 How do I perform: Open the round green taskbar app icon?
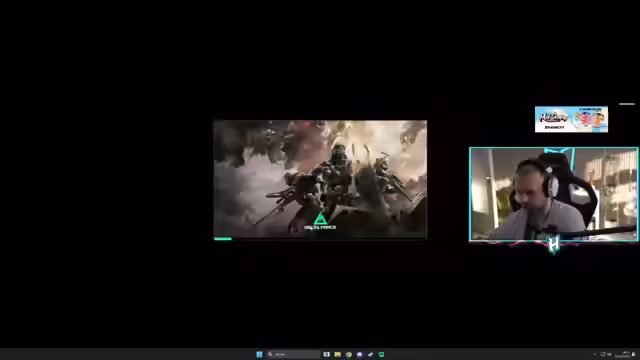[349, 354]
